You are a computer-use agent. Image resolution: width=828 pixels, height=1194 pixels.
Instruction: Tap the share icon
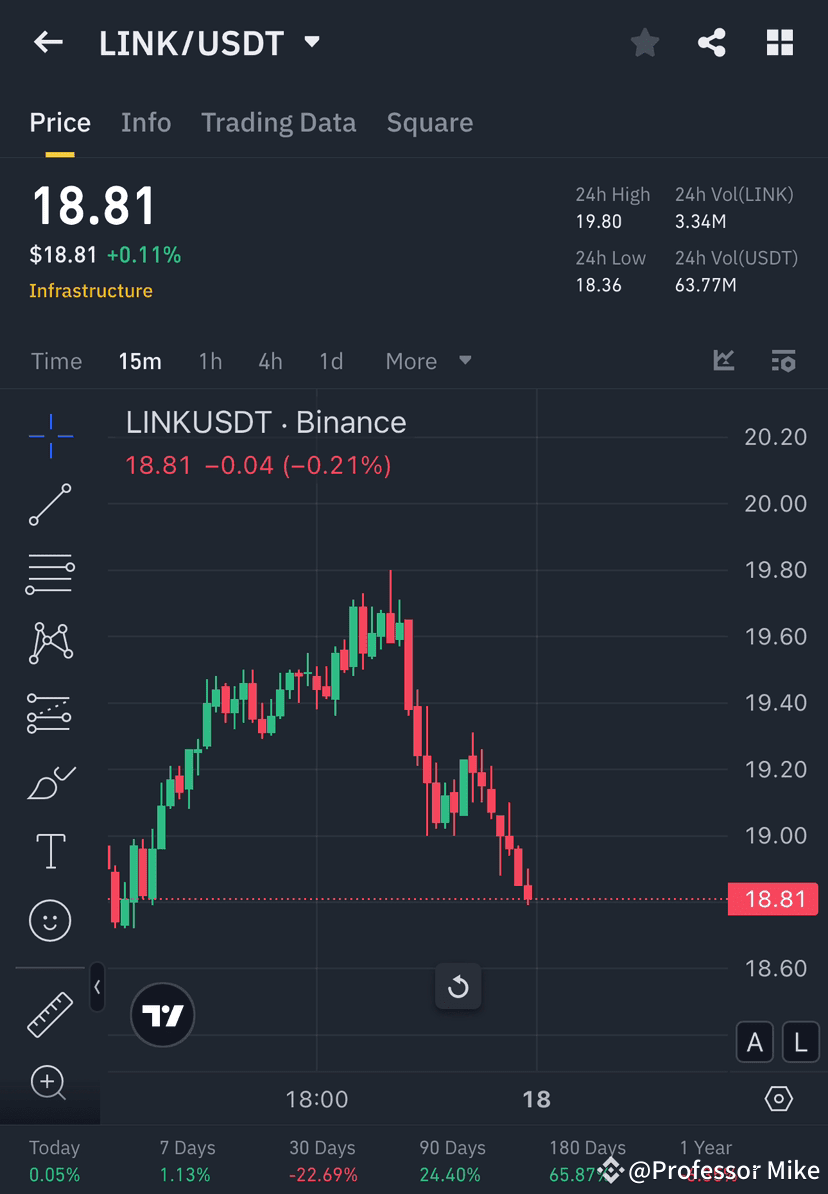[x=712, y=42]
